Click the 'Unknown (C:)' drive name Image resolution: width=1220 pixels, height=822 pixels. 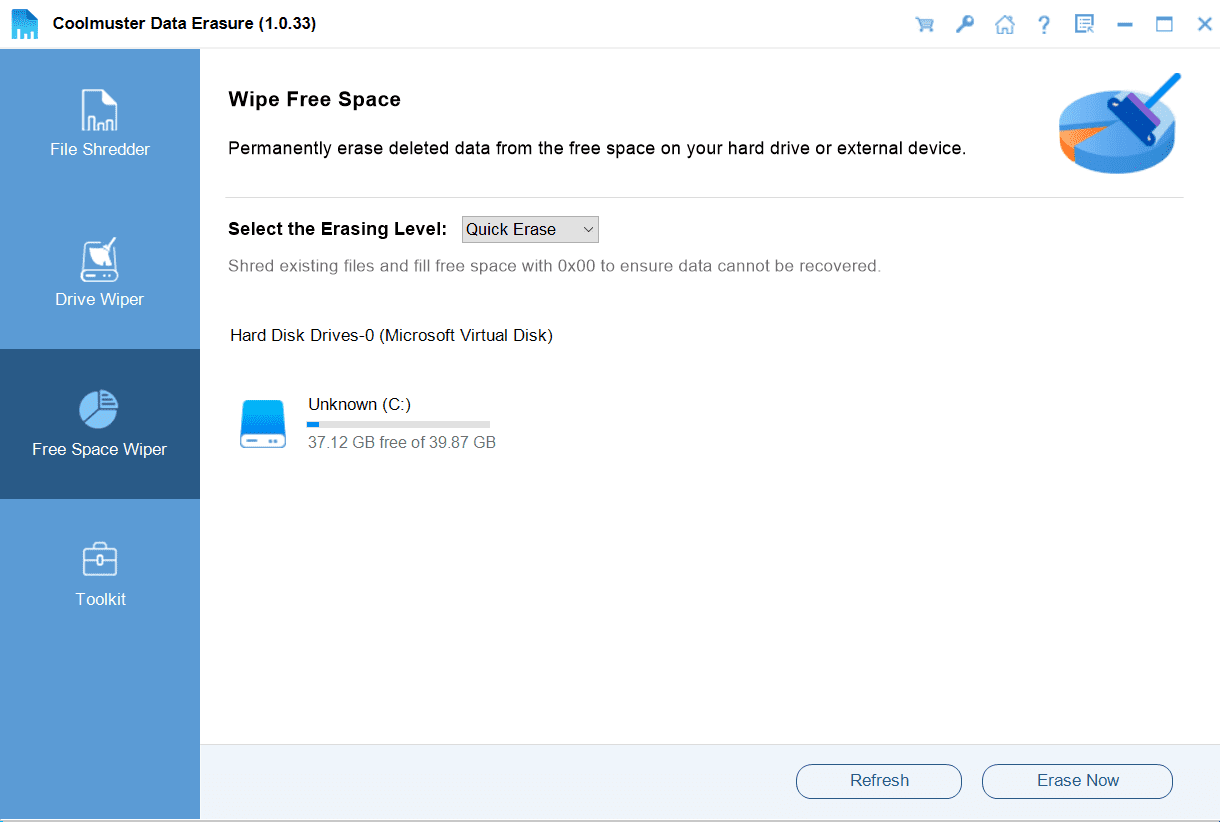(x=360, y=404)
